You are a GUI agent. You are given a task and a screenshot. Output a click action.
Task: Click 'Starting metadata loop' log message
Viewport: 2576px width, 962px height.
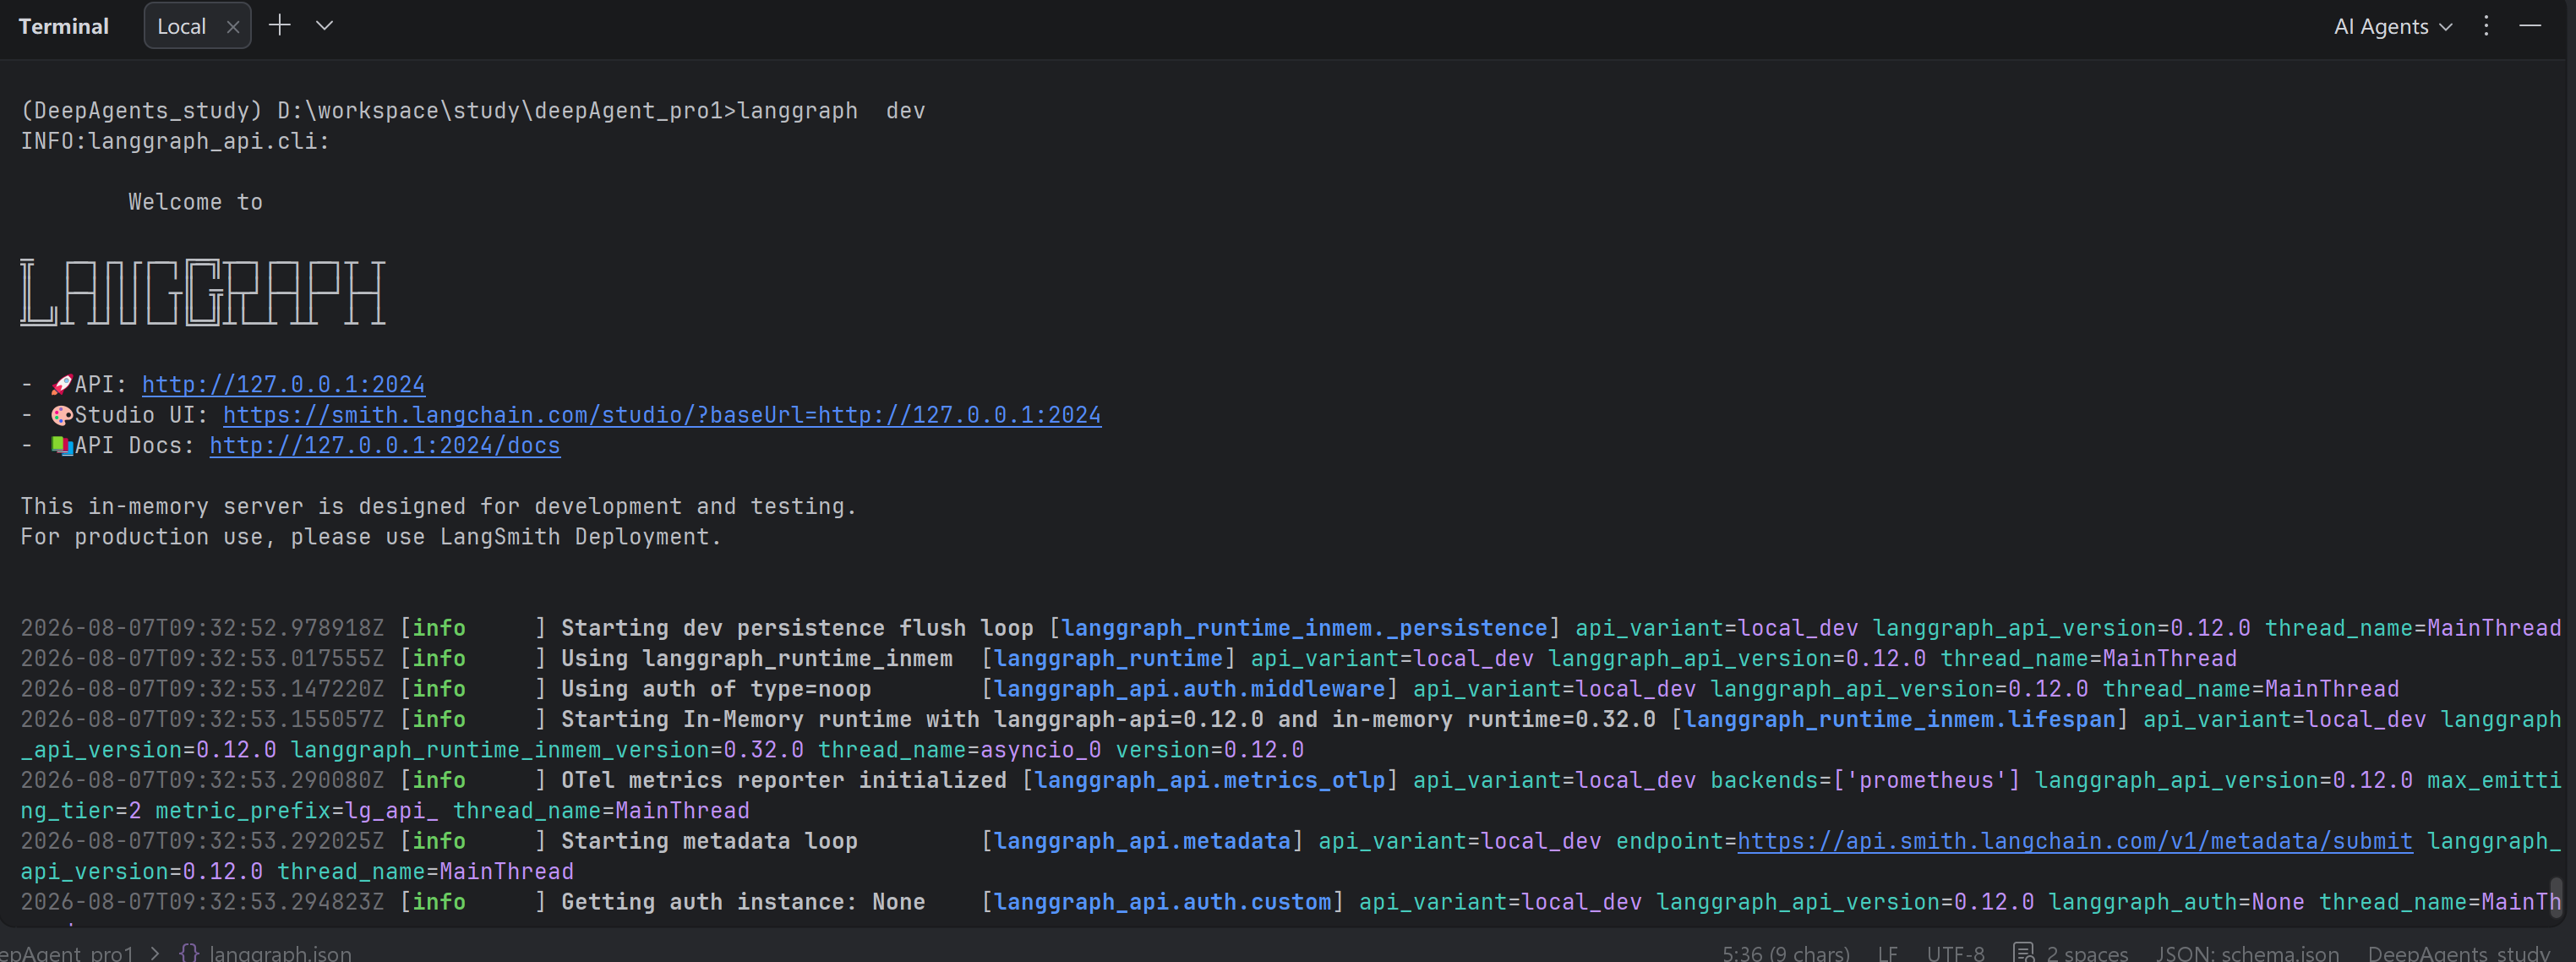click(709, 841)
